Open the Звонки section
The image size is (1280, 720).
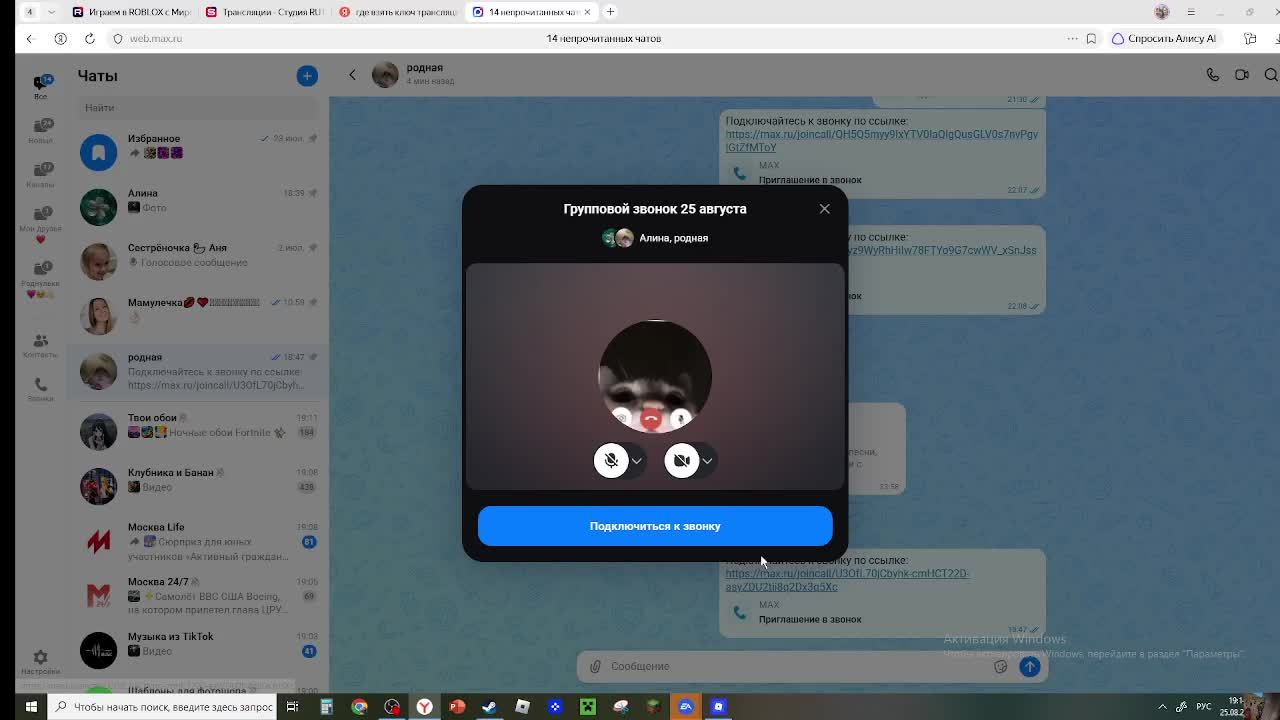pyautogui.click(x=41, y=389)
